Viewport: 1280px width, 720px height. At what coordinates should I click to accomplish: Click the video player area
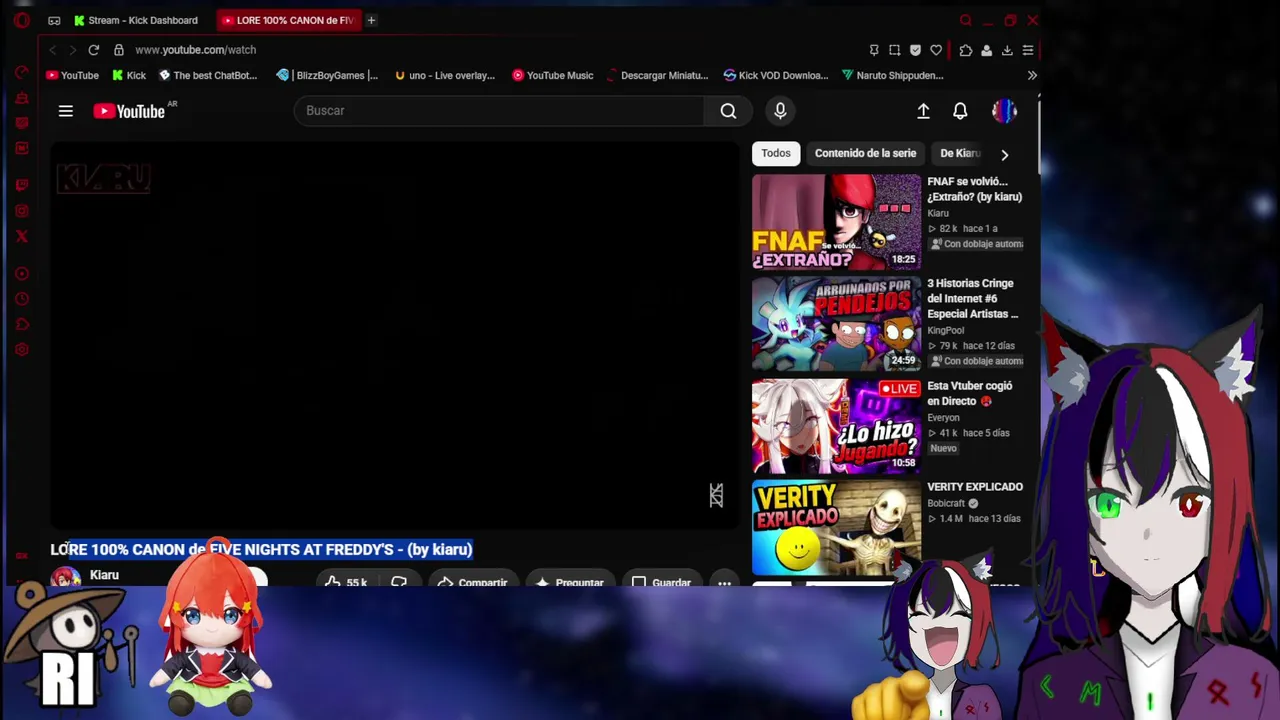coord(396,334)
